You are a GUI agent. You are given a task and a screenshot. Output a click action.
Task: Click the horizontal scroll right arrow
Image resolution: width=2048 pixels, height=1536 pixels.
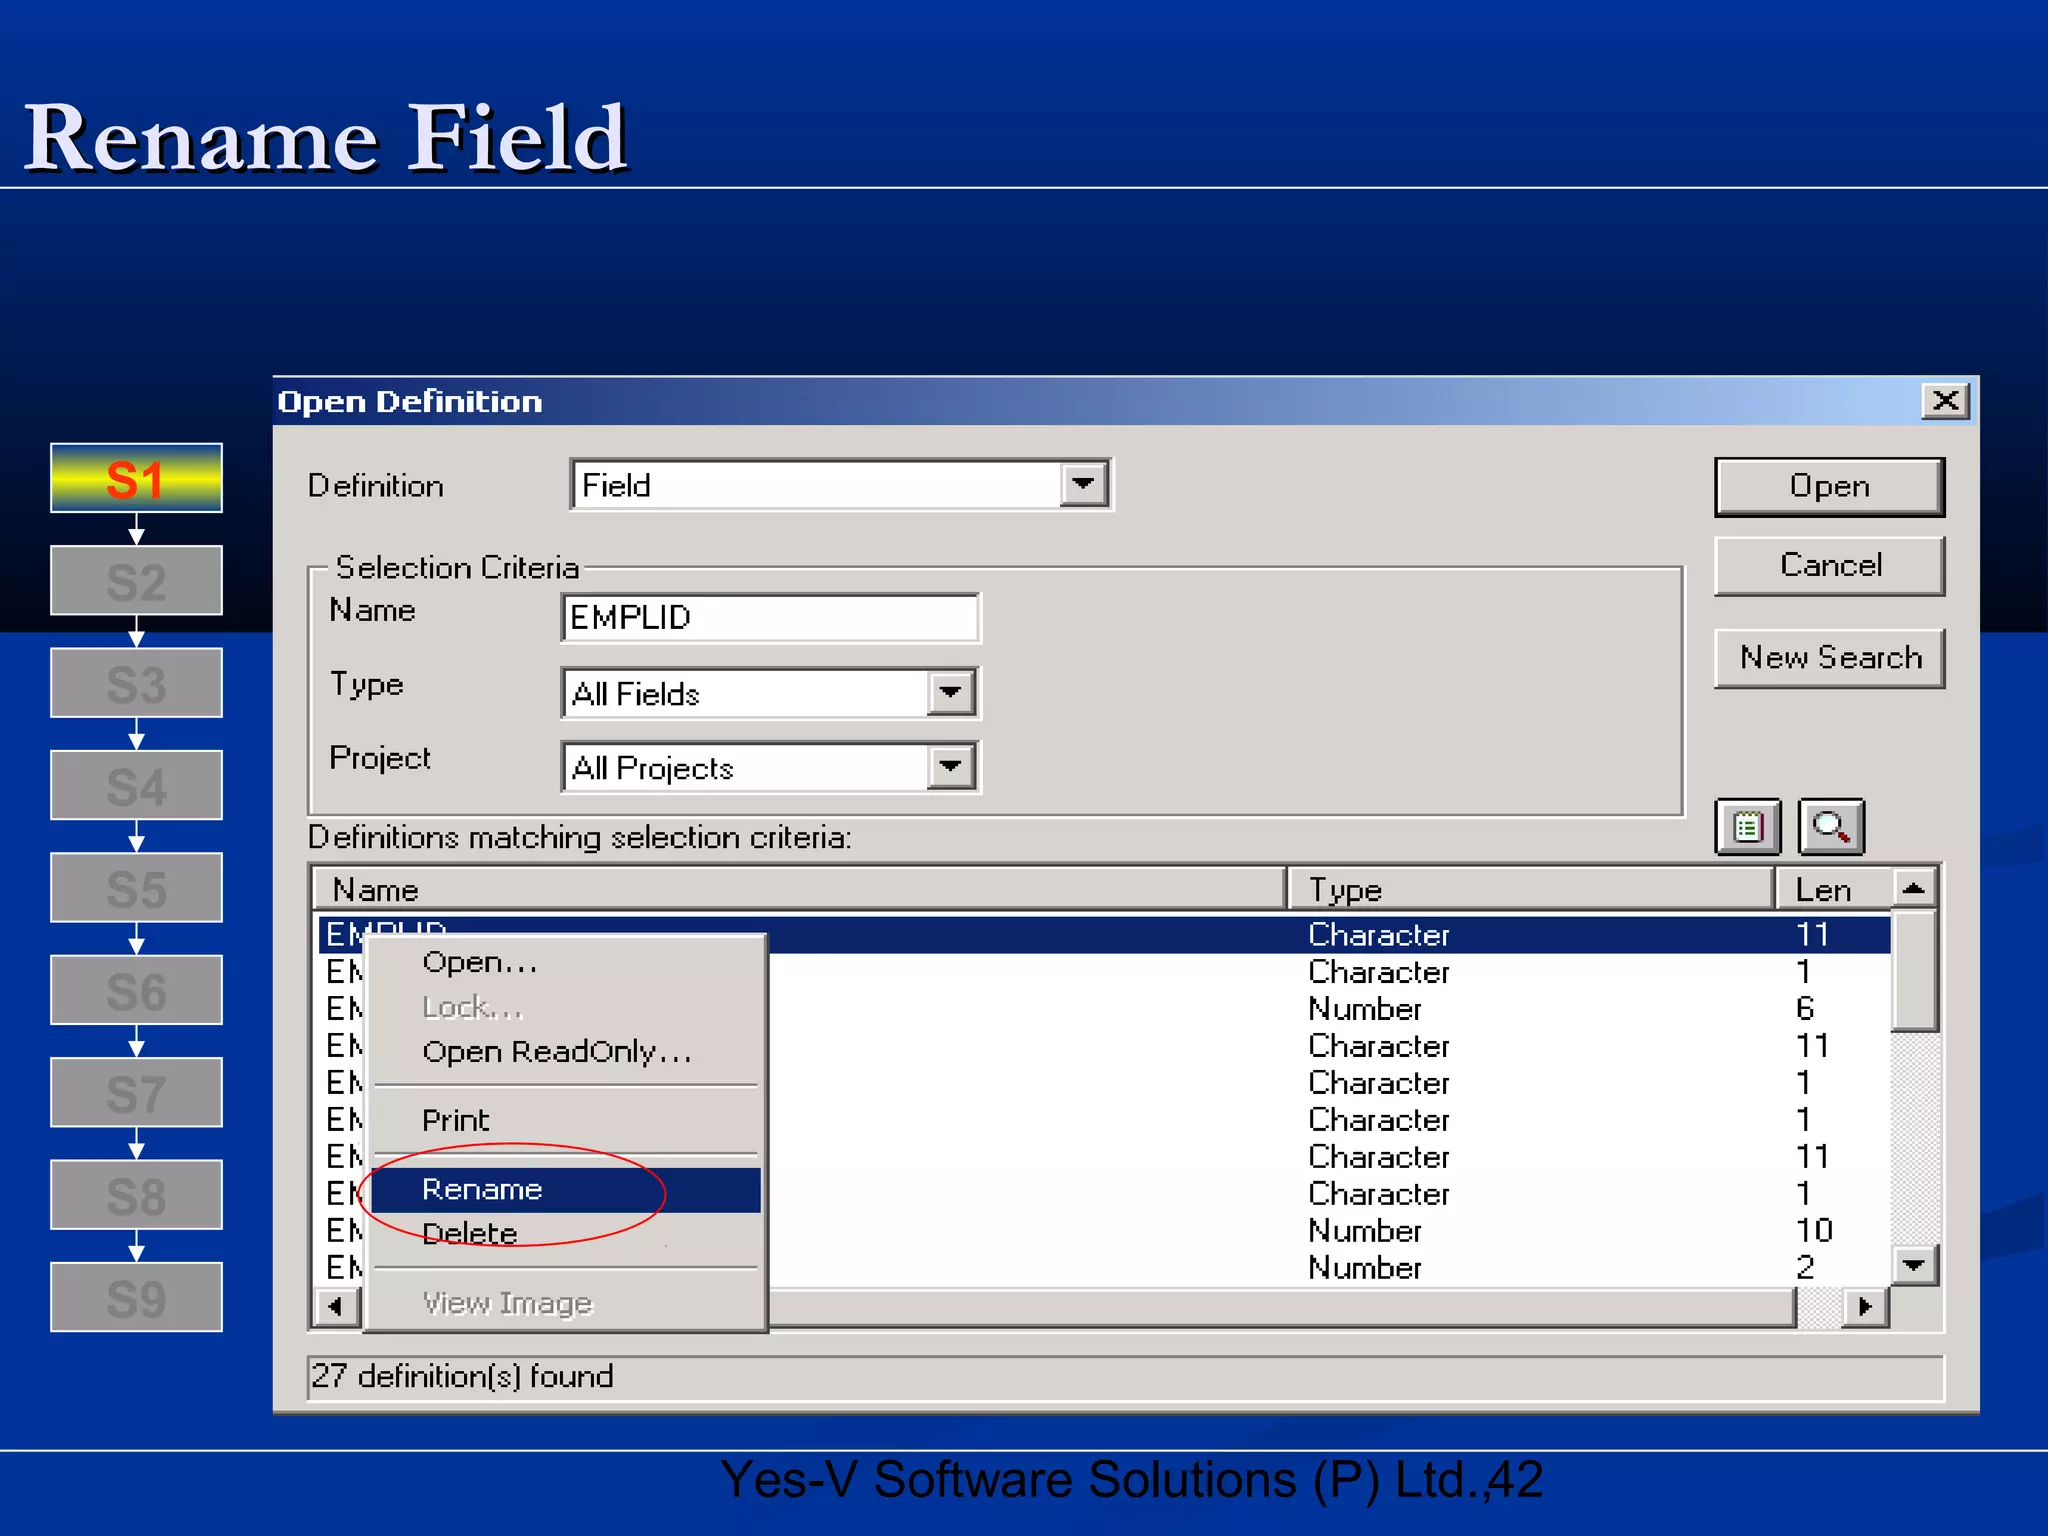pos(1865,1306)
